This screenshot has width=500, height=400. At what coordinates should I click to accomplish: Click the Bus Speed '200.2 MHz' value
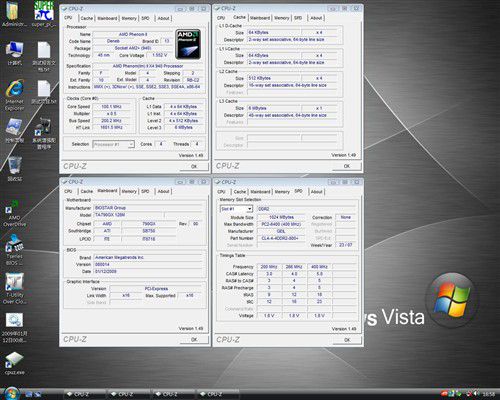111,121
